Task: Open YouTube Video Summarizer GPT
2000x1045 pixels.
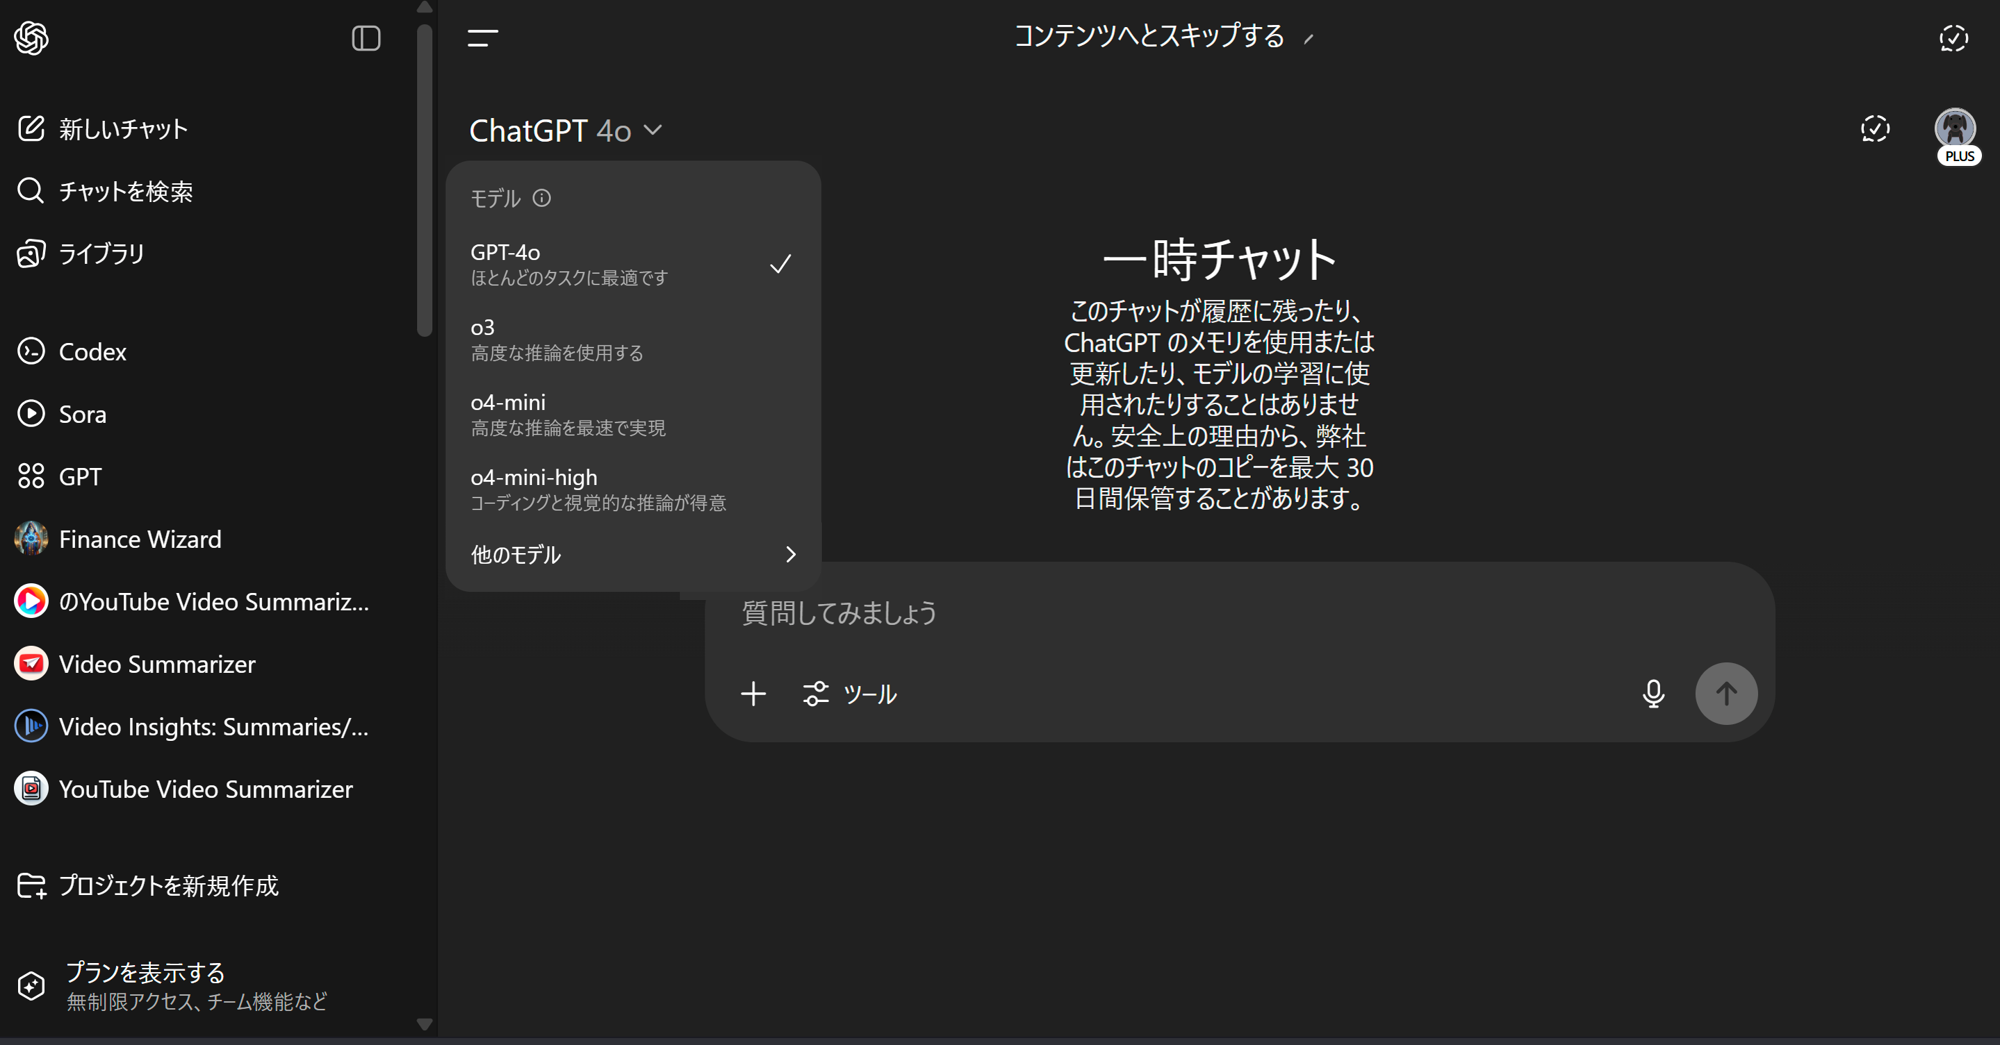Action: tap(205, 788)
